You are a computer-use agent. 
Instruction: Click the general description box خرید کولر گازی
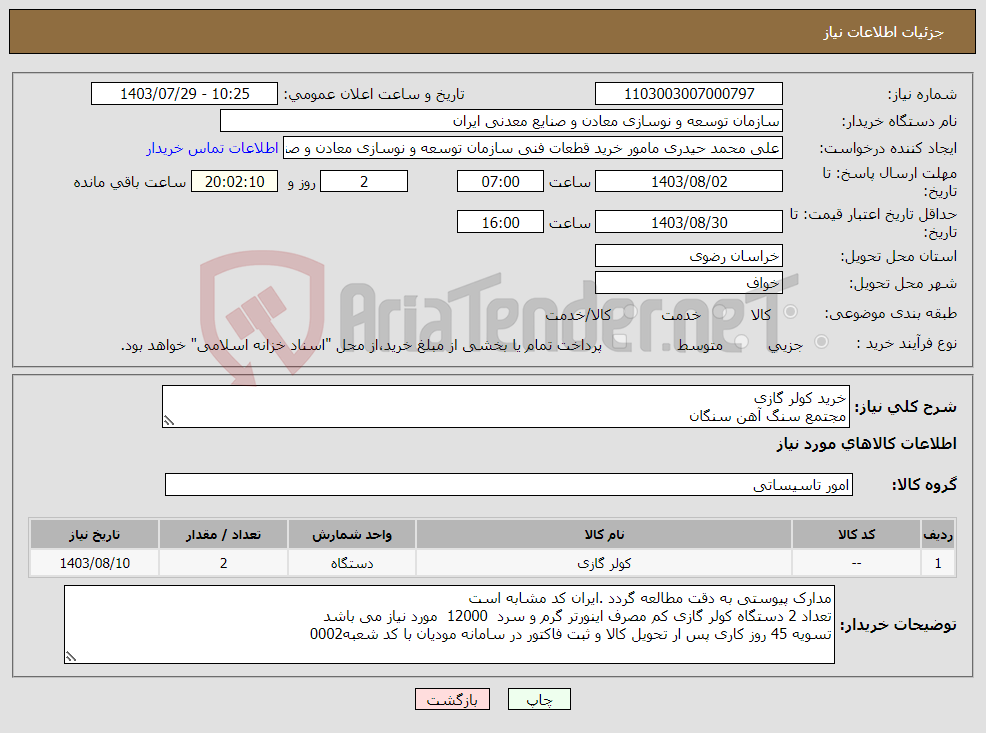(506, 407)
